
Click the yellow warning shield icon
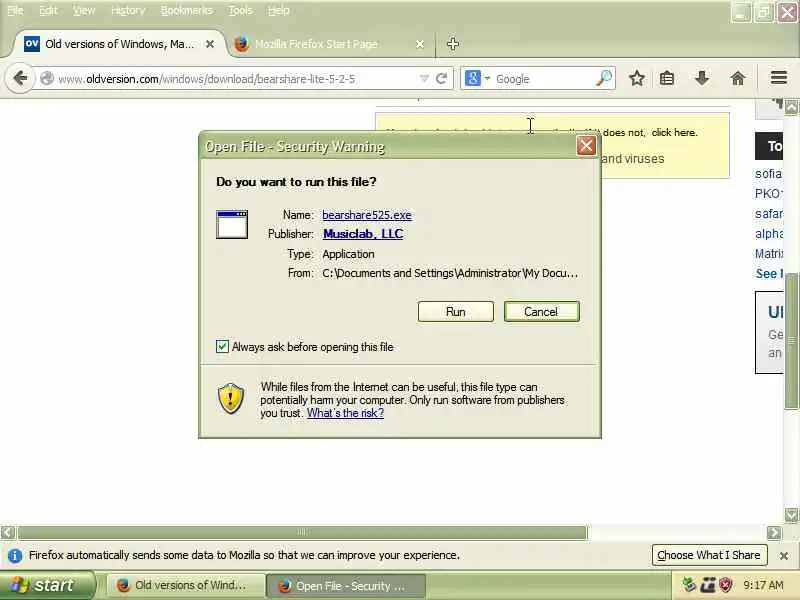[231, 398]
